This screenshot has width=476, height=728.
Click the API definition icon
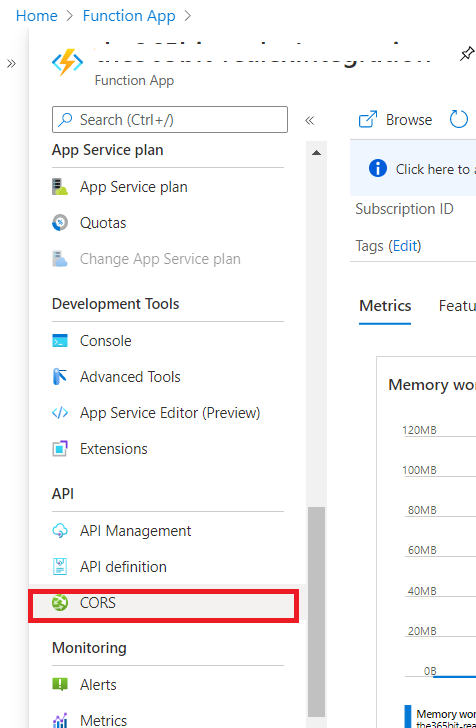coord(60,566)
